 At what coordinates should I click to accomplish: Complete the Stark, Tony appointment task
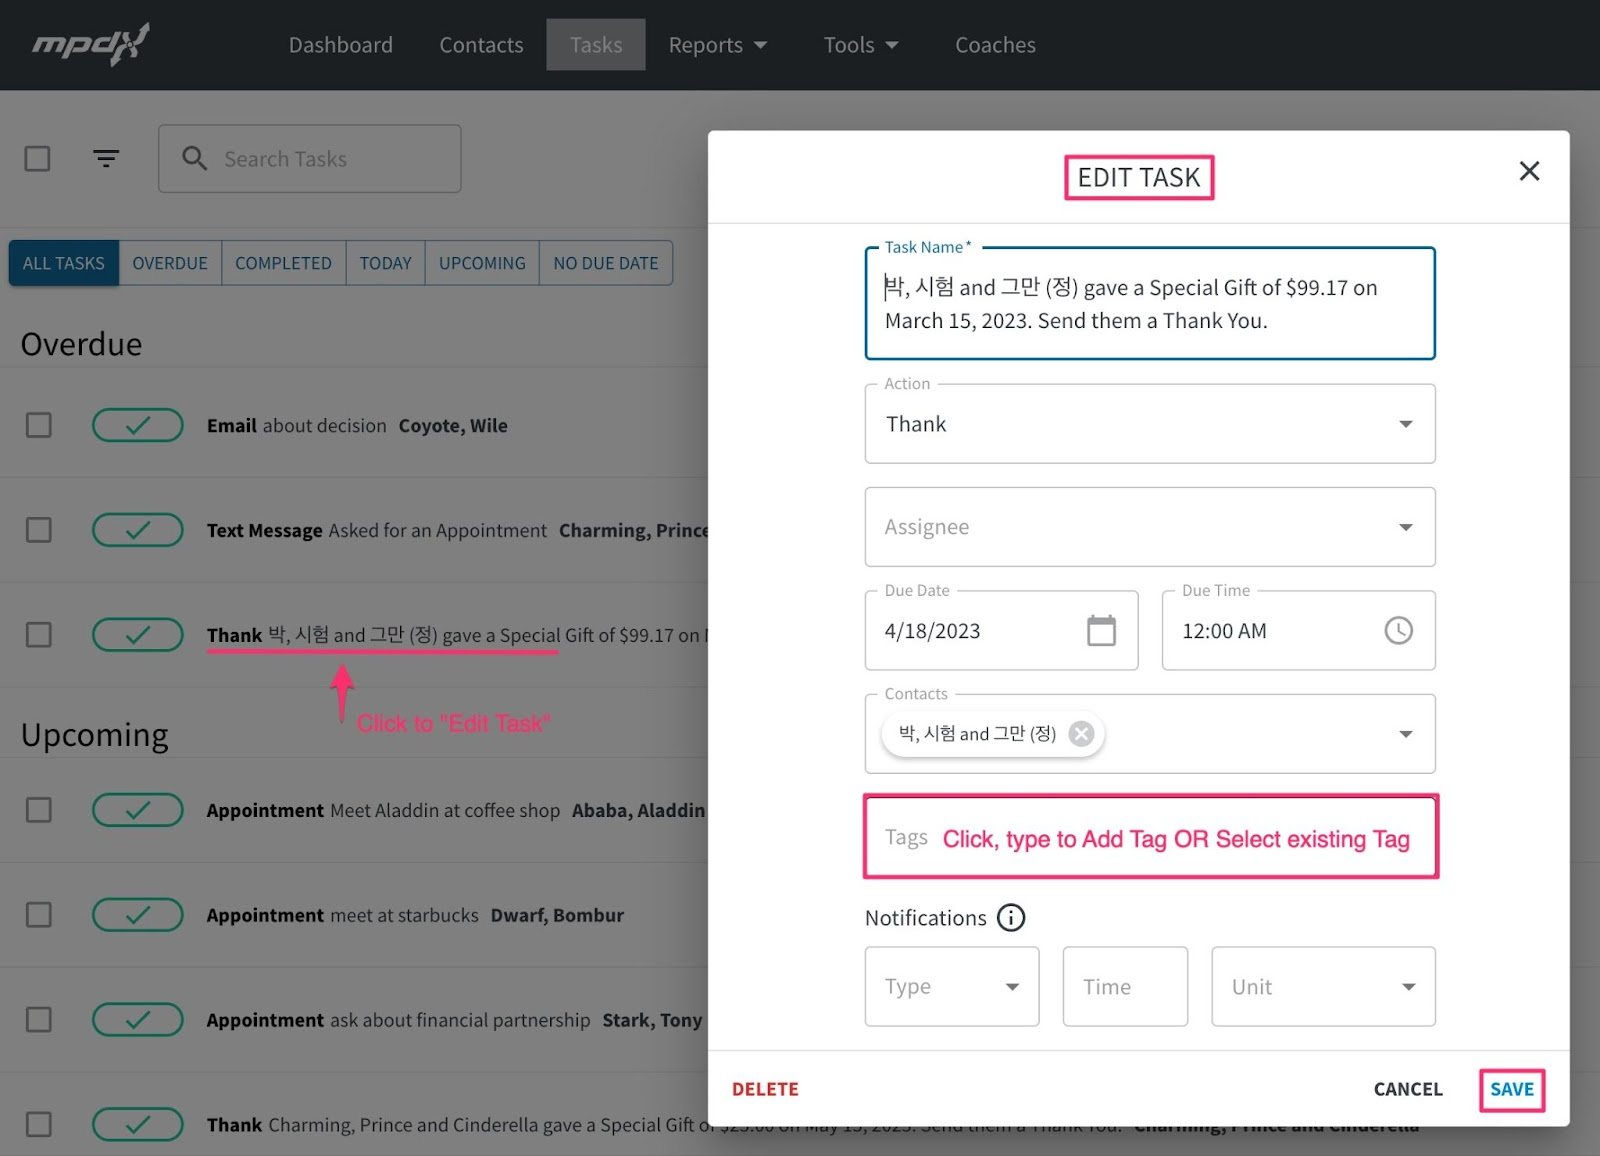(x=138, y=1020)
